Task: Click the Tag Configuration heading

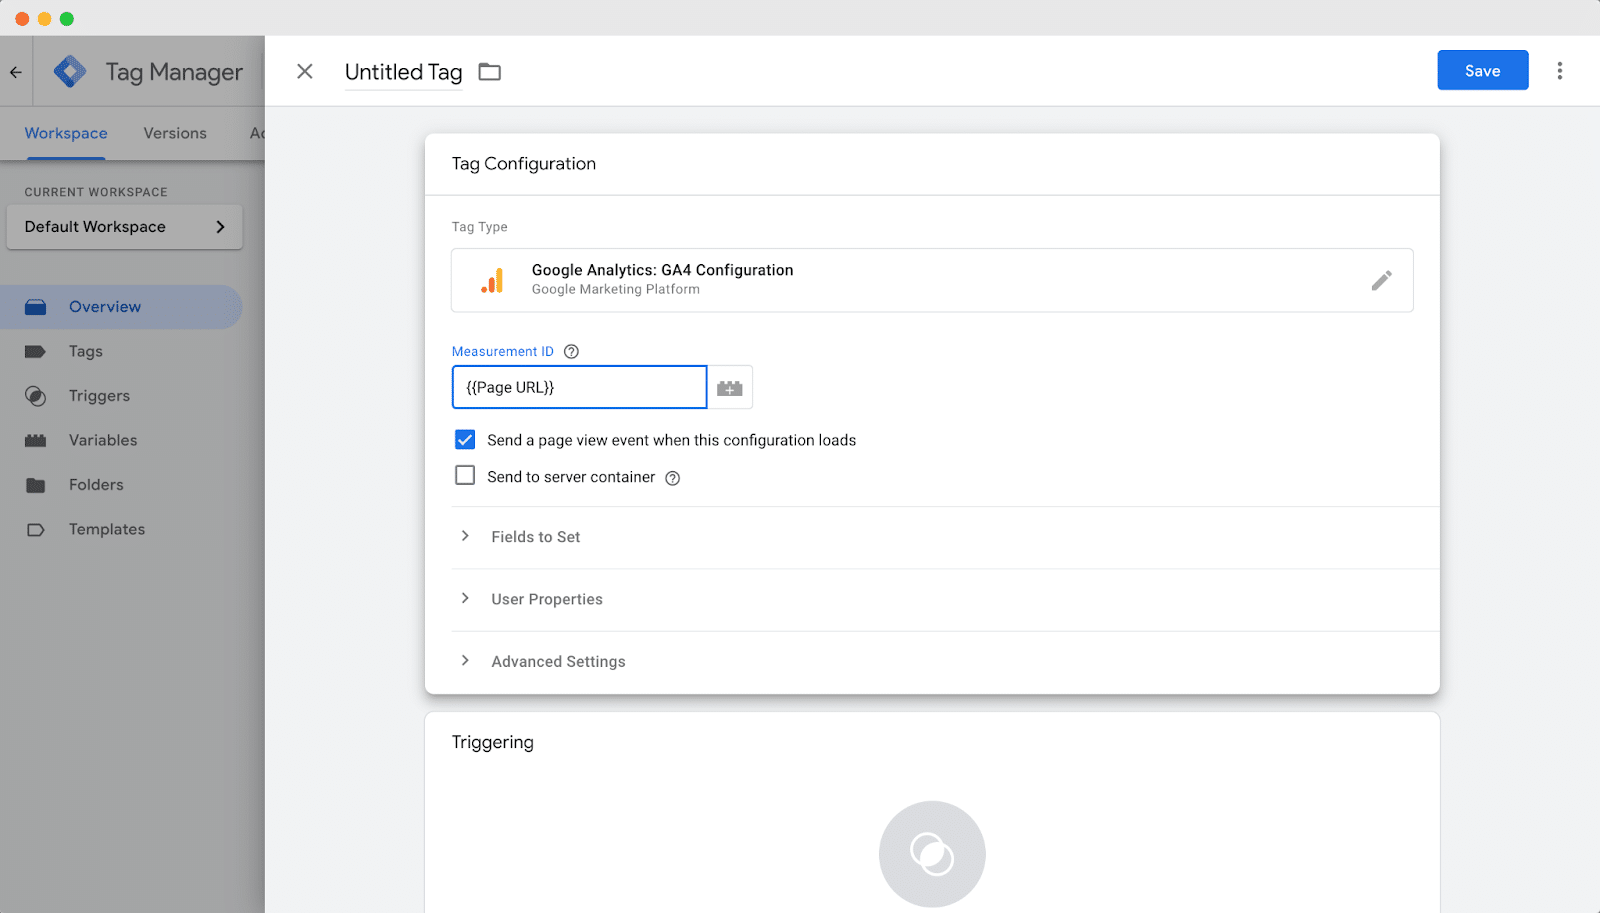Action: click(524, 164)
